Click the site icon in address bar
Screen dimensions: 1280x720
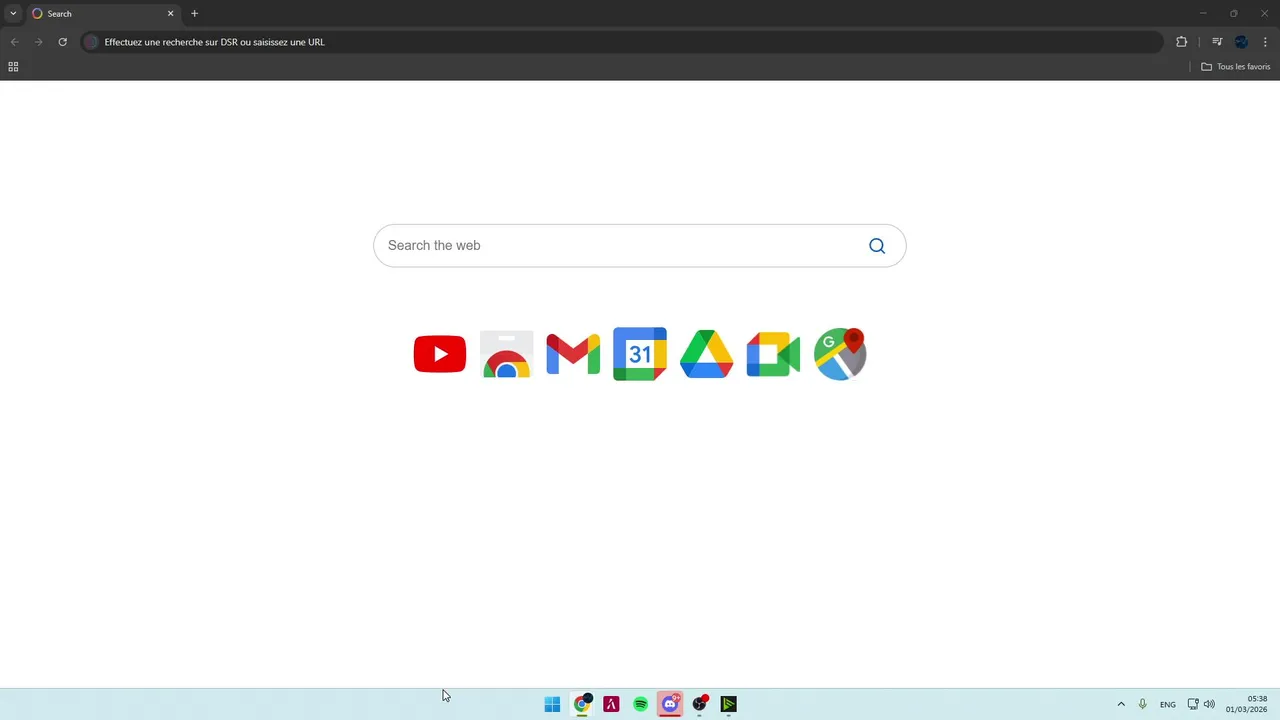coord(91,42)
